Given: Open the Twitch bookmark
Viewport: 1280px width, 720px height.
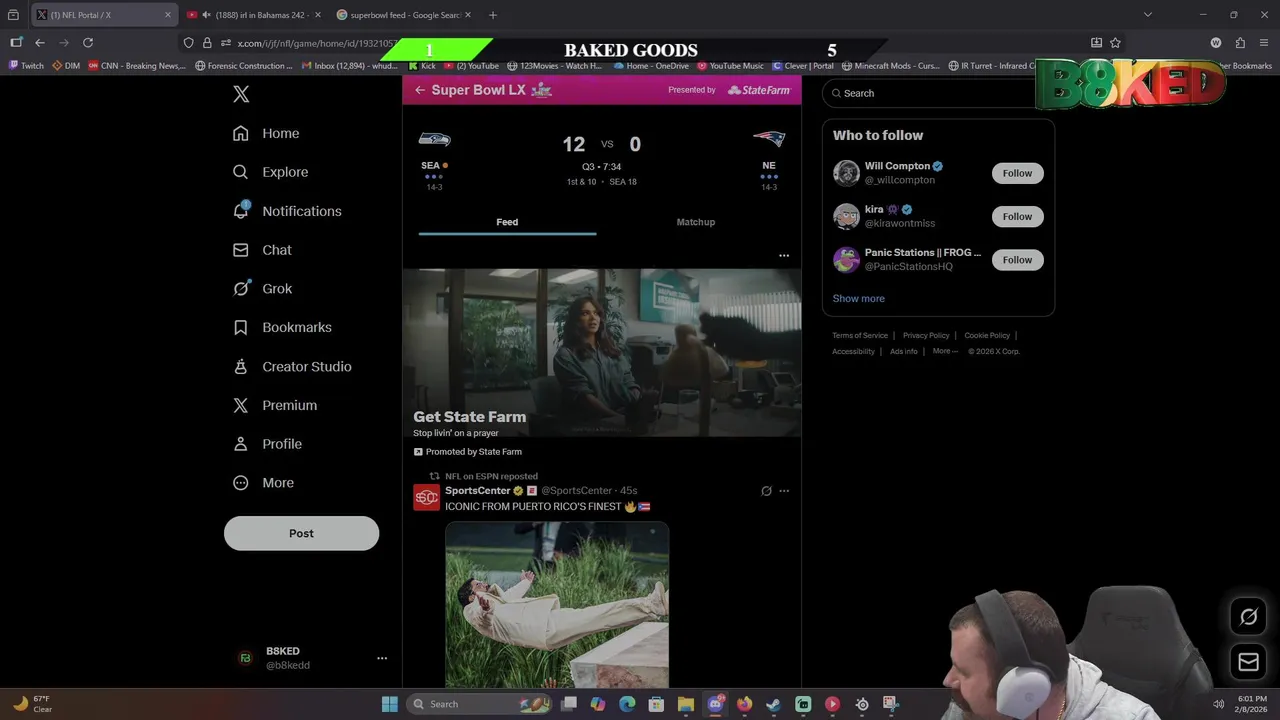Looking at the screenshot, I should [x=27, y=66].
